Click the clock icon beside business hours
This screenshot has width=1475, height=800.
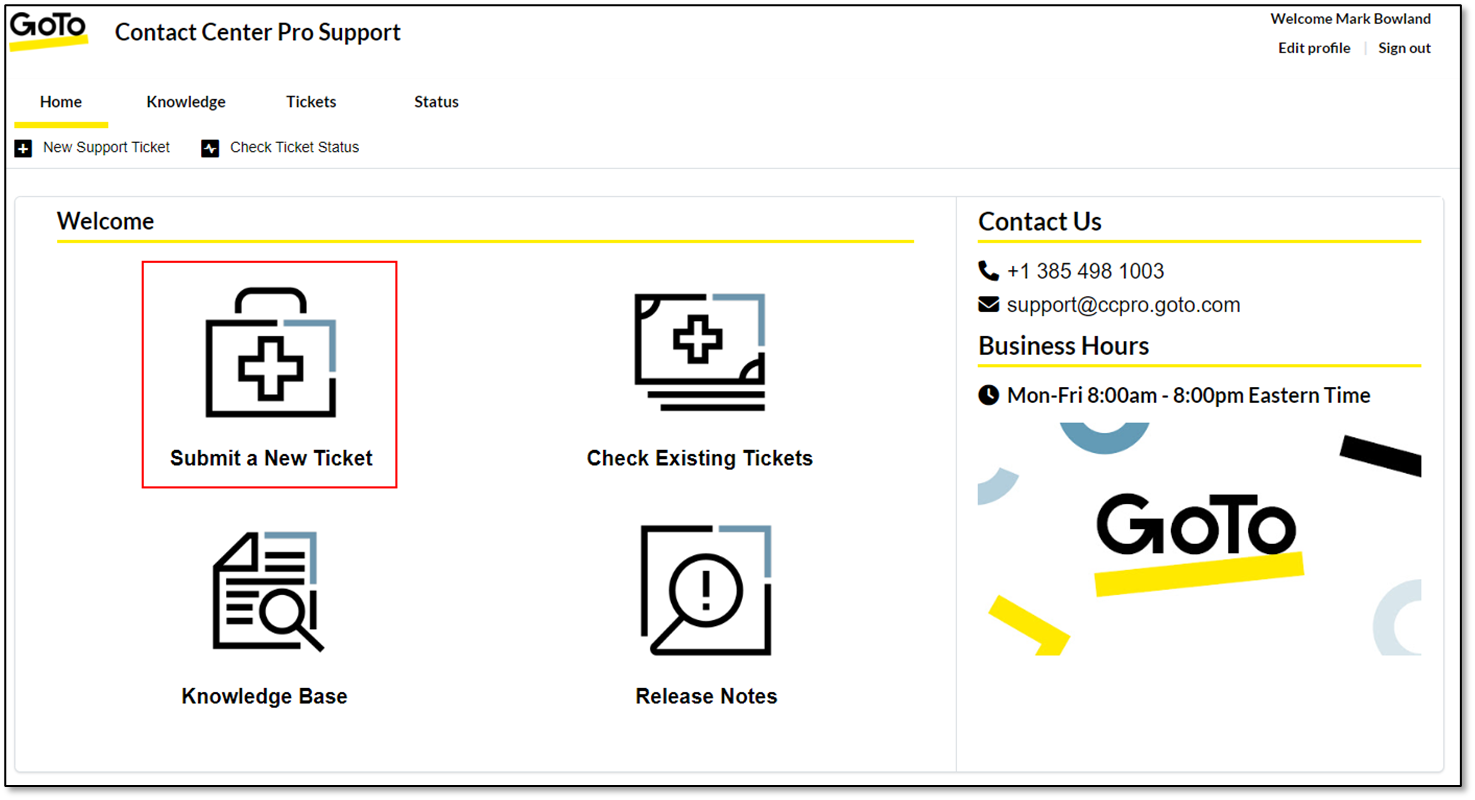tap(988, 395)
